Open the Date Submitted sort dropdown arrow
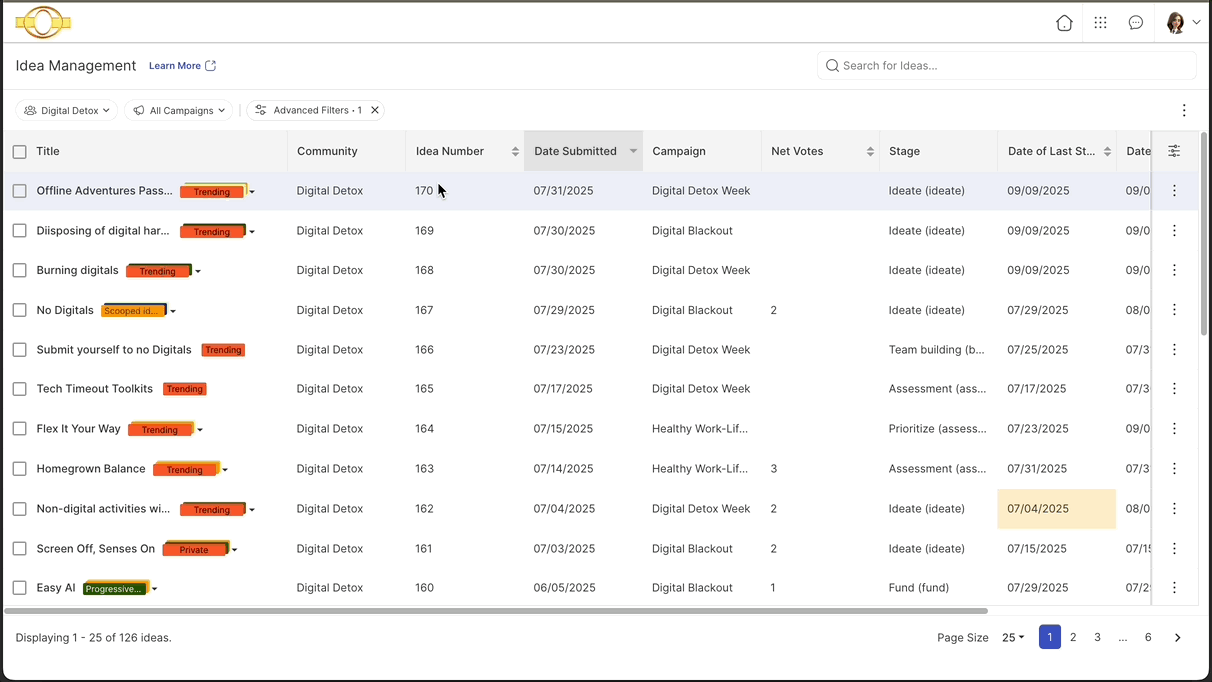 [633, 152]
